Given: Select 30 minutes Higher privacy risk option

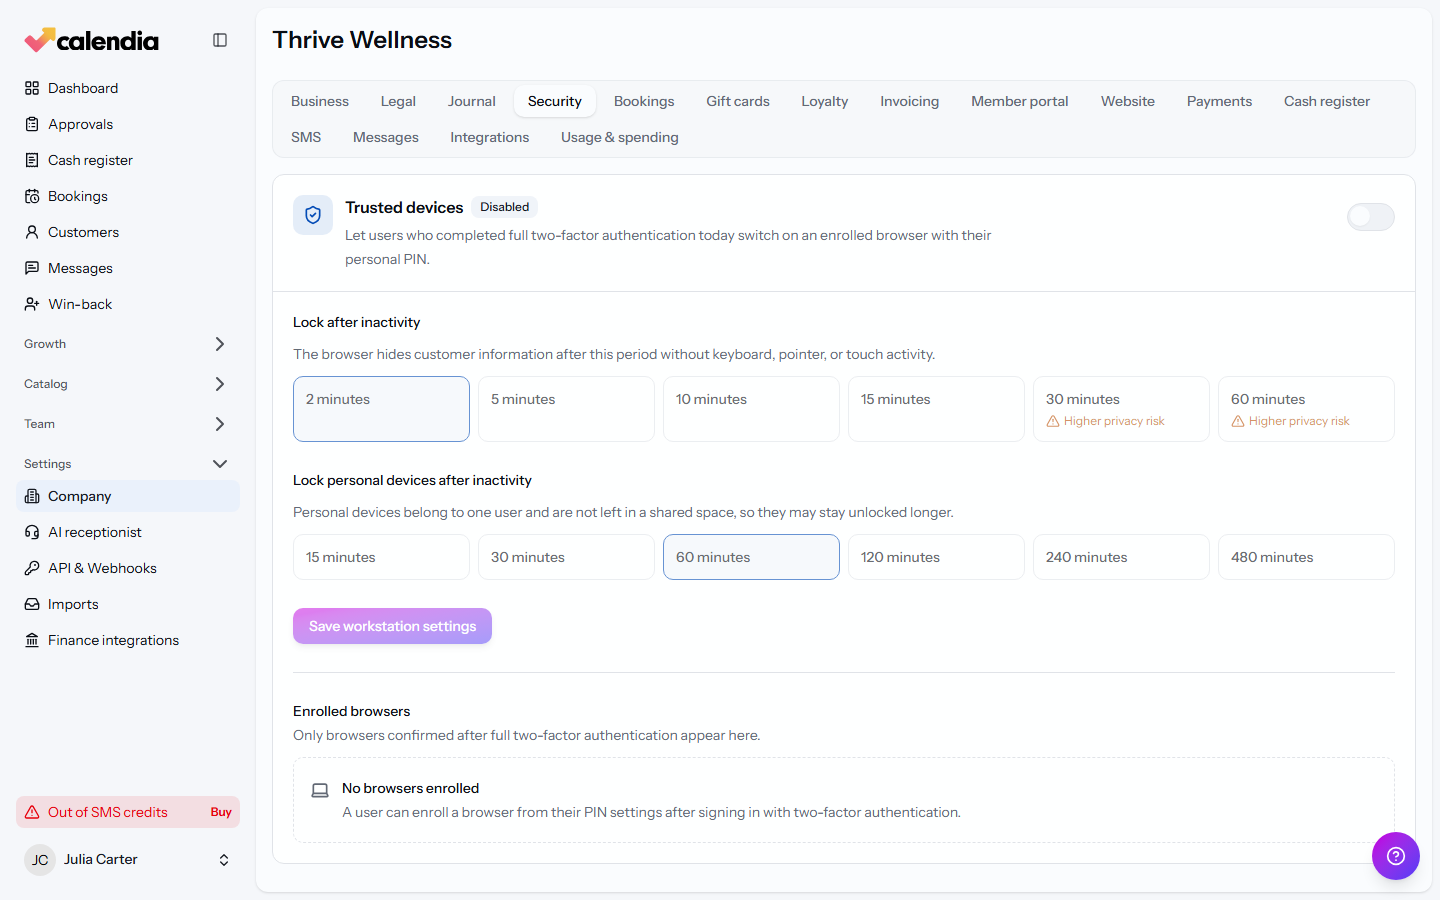Looking at the screenshot, I should [x=1121, y=409].
